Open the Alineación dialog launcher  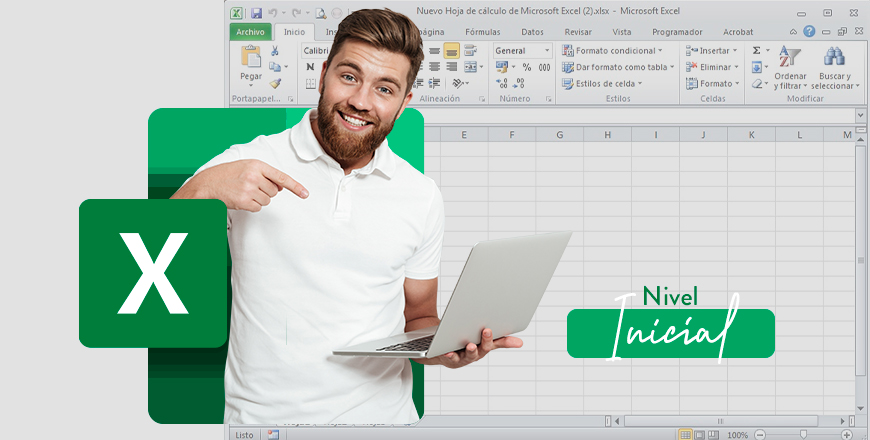click(x=482, y=99)
